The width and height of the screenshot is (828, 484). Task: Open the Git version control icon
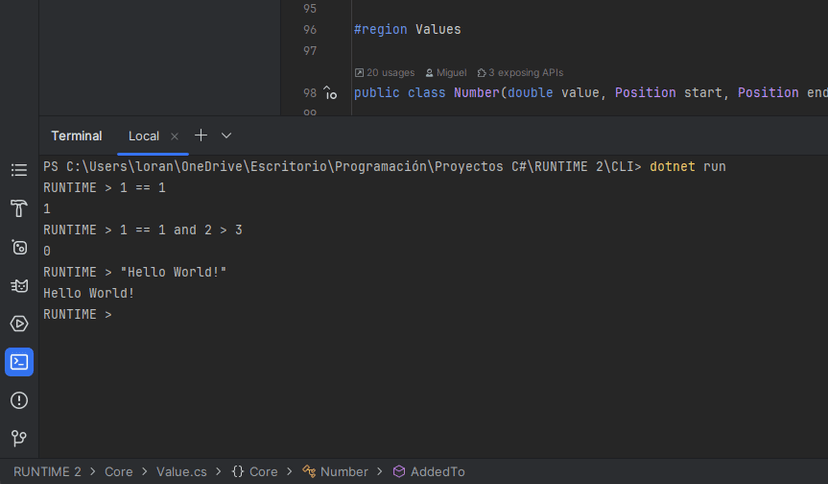[x=19, y=438]
